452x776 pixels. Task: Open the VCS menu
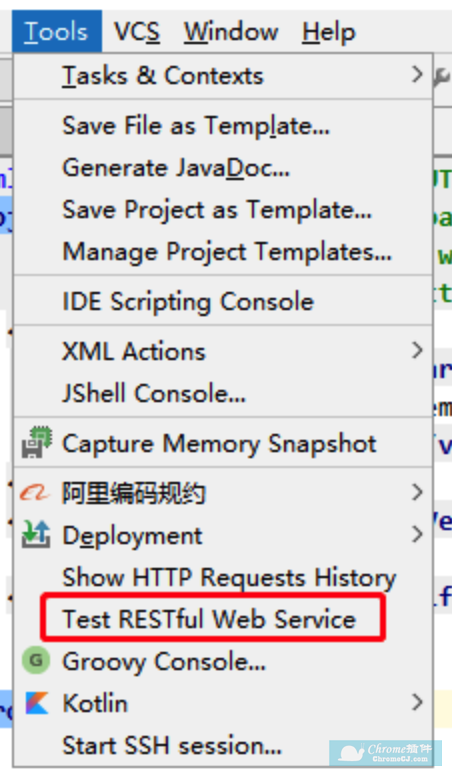tap(137, 31)
